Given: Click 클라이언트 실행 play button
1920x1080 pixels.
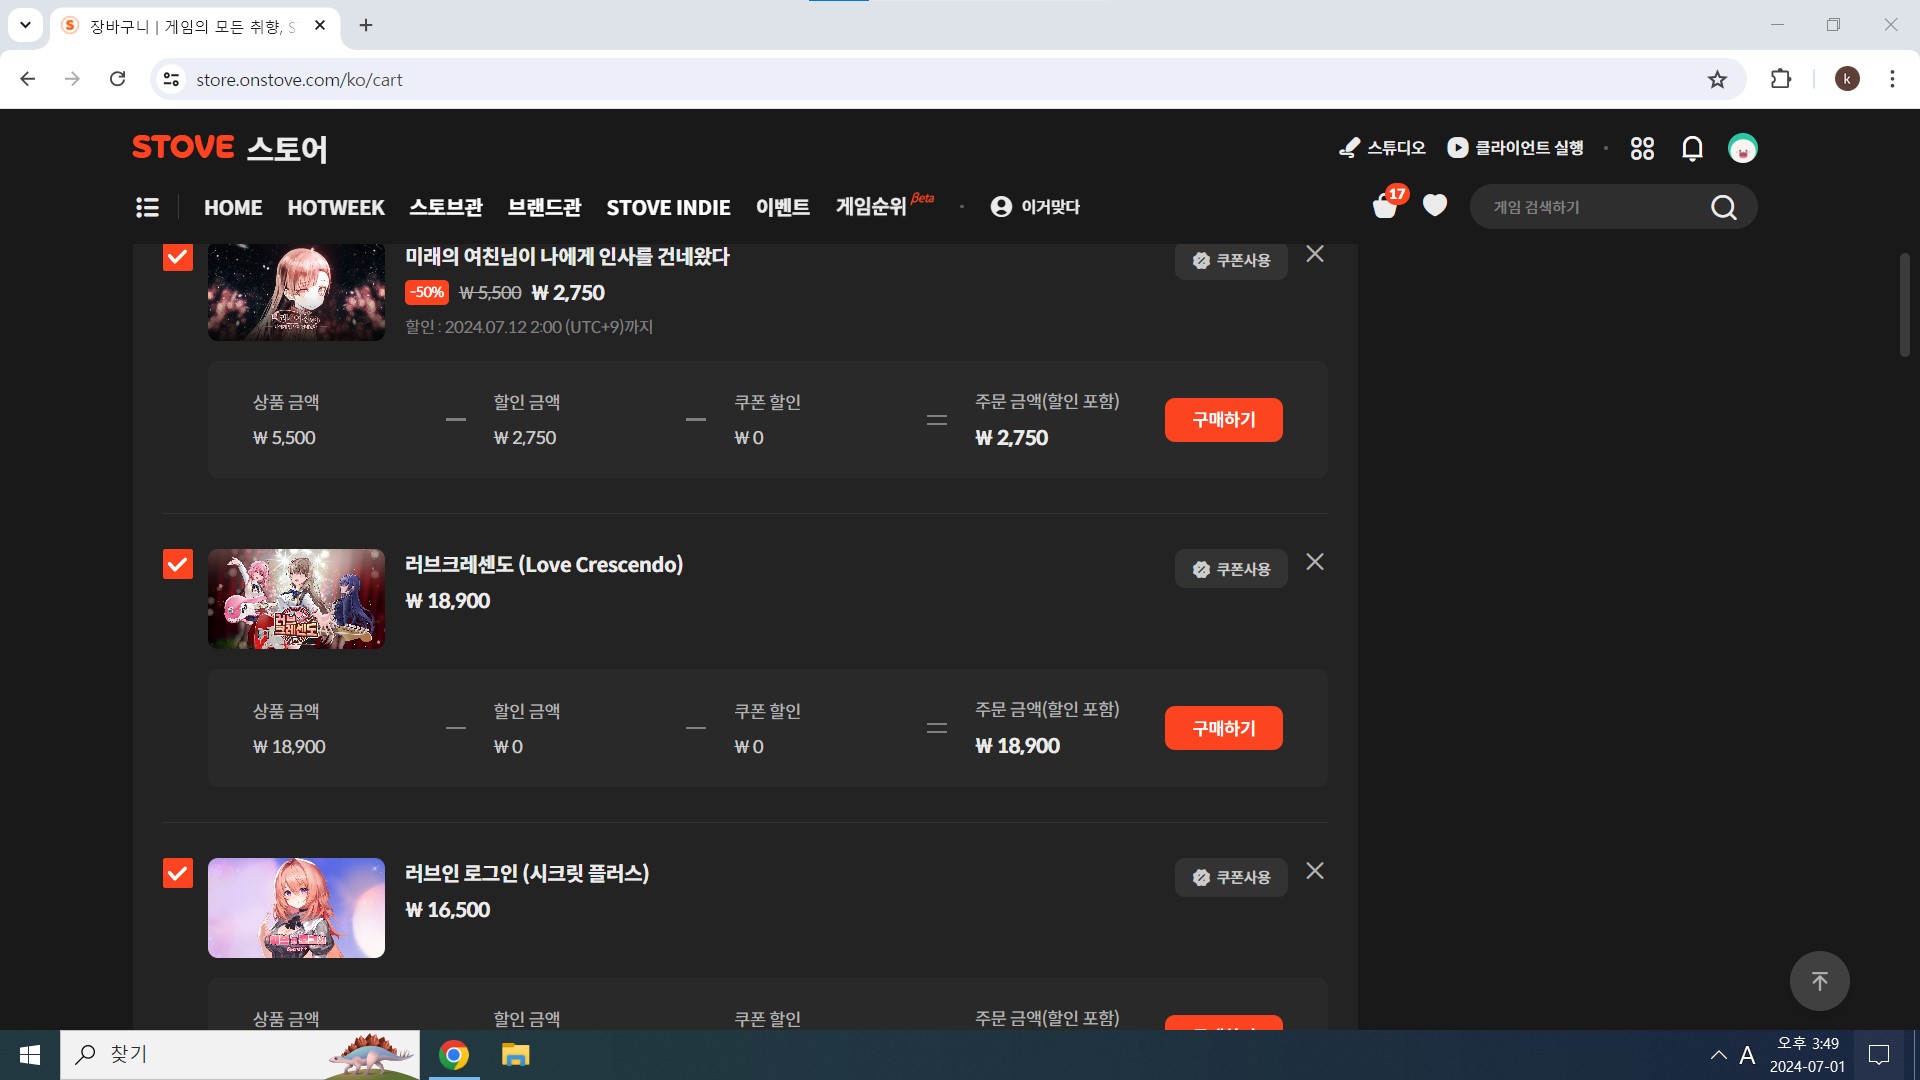Looking at the screenshot, I should click(x=1515, y=148).
